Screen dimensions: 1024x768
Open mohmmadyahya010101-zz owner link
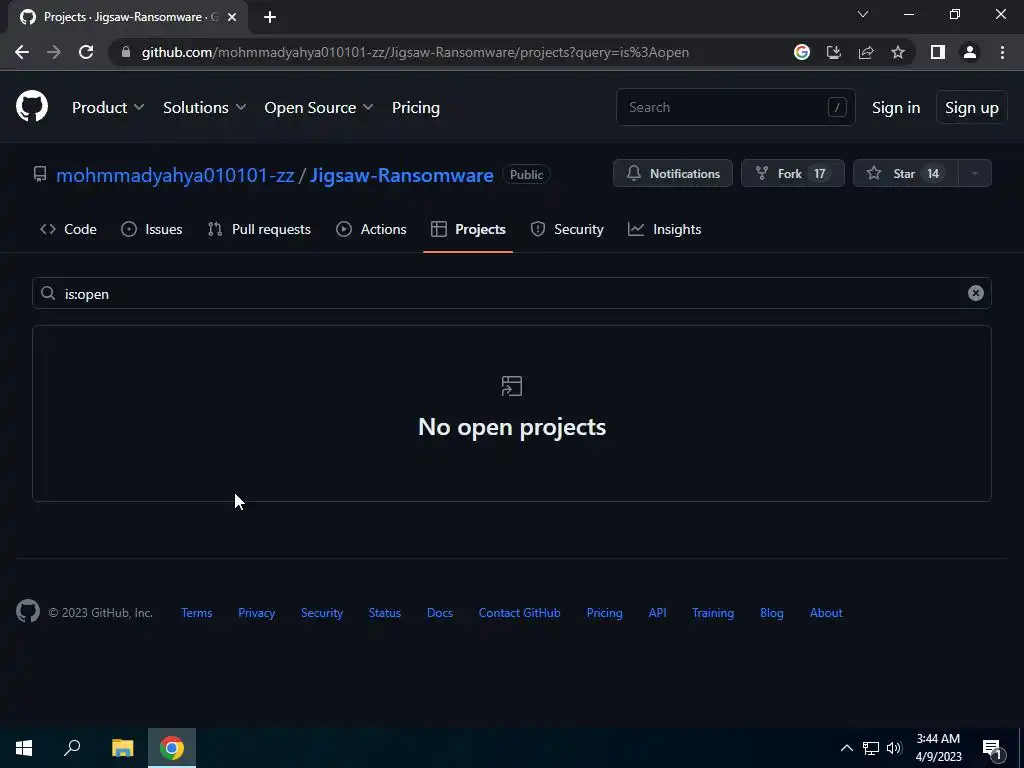175,175
